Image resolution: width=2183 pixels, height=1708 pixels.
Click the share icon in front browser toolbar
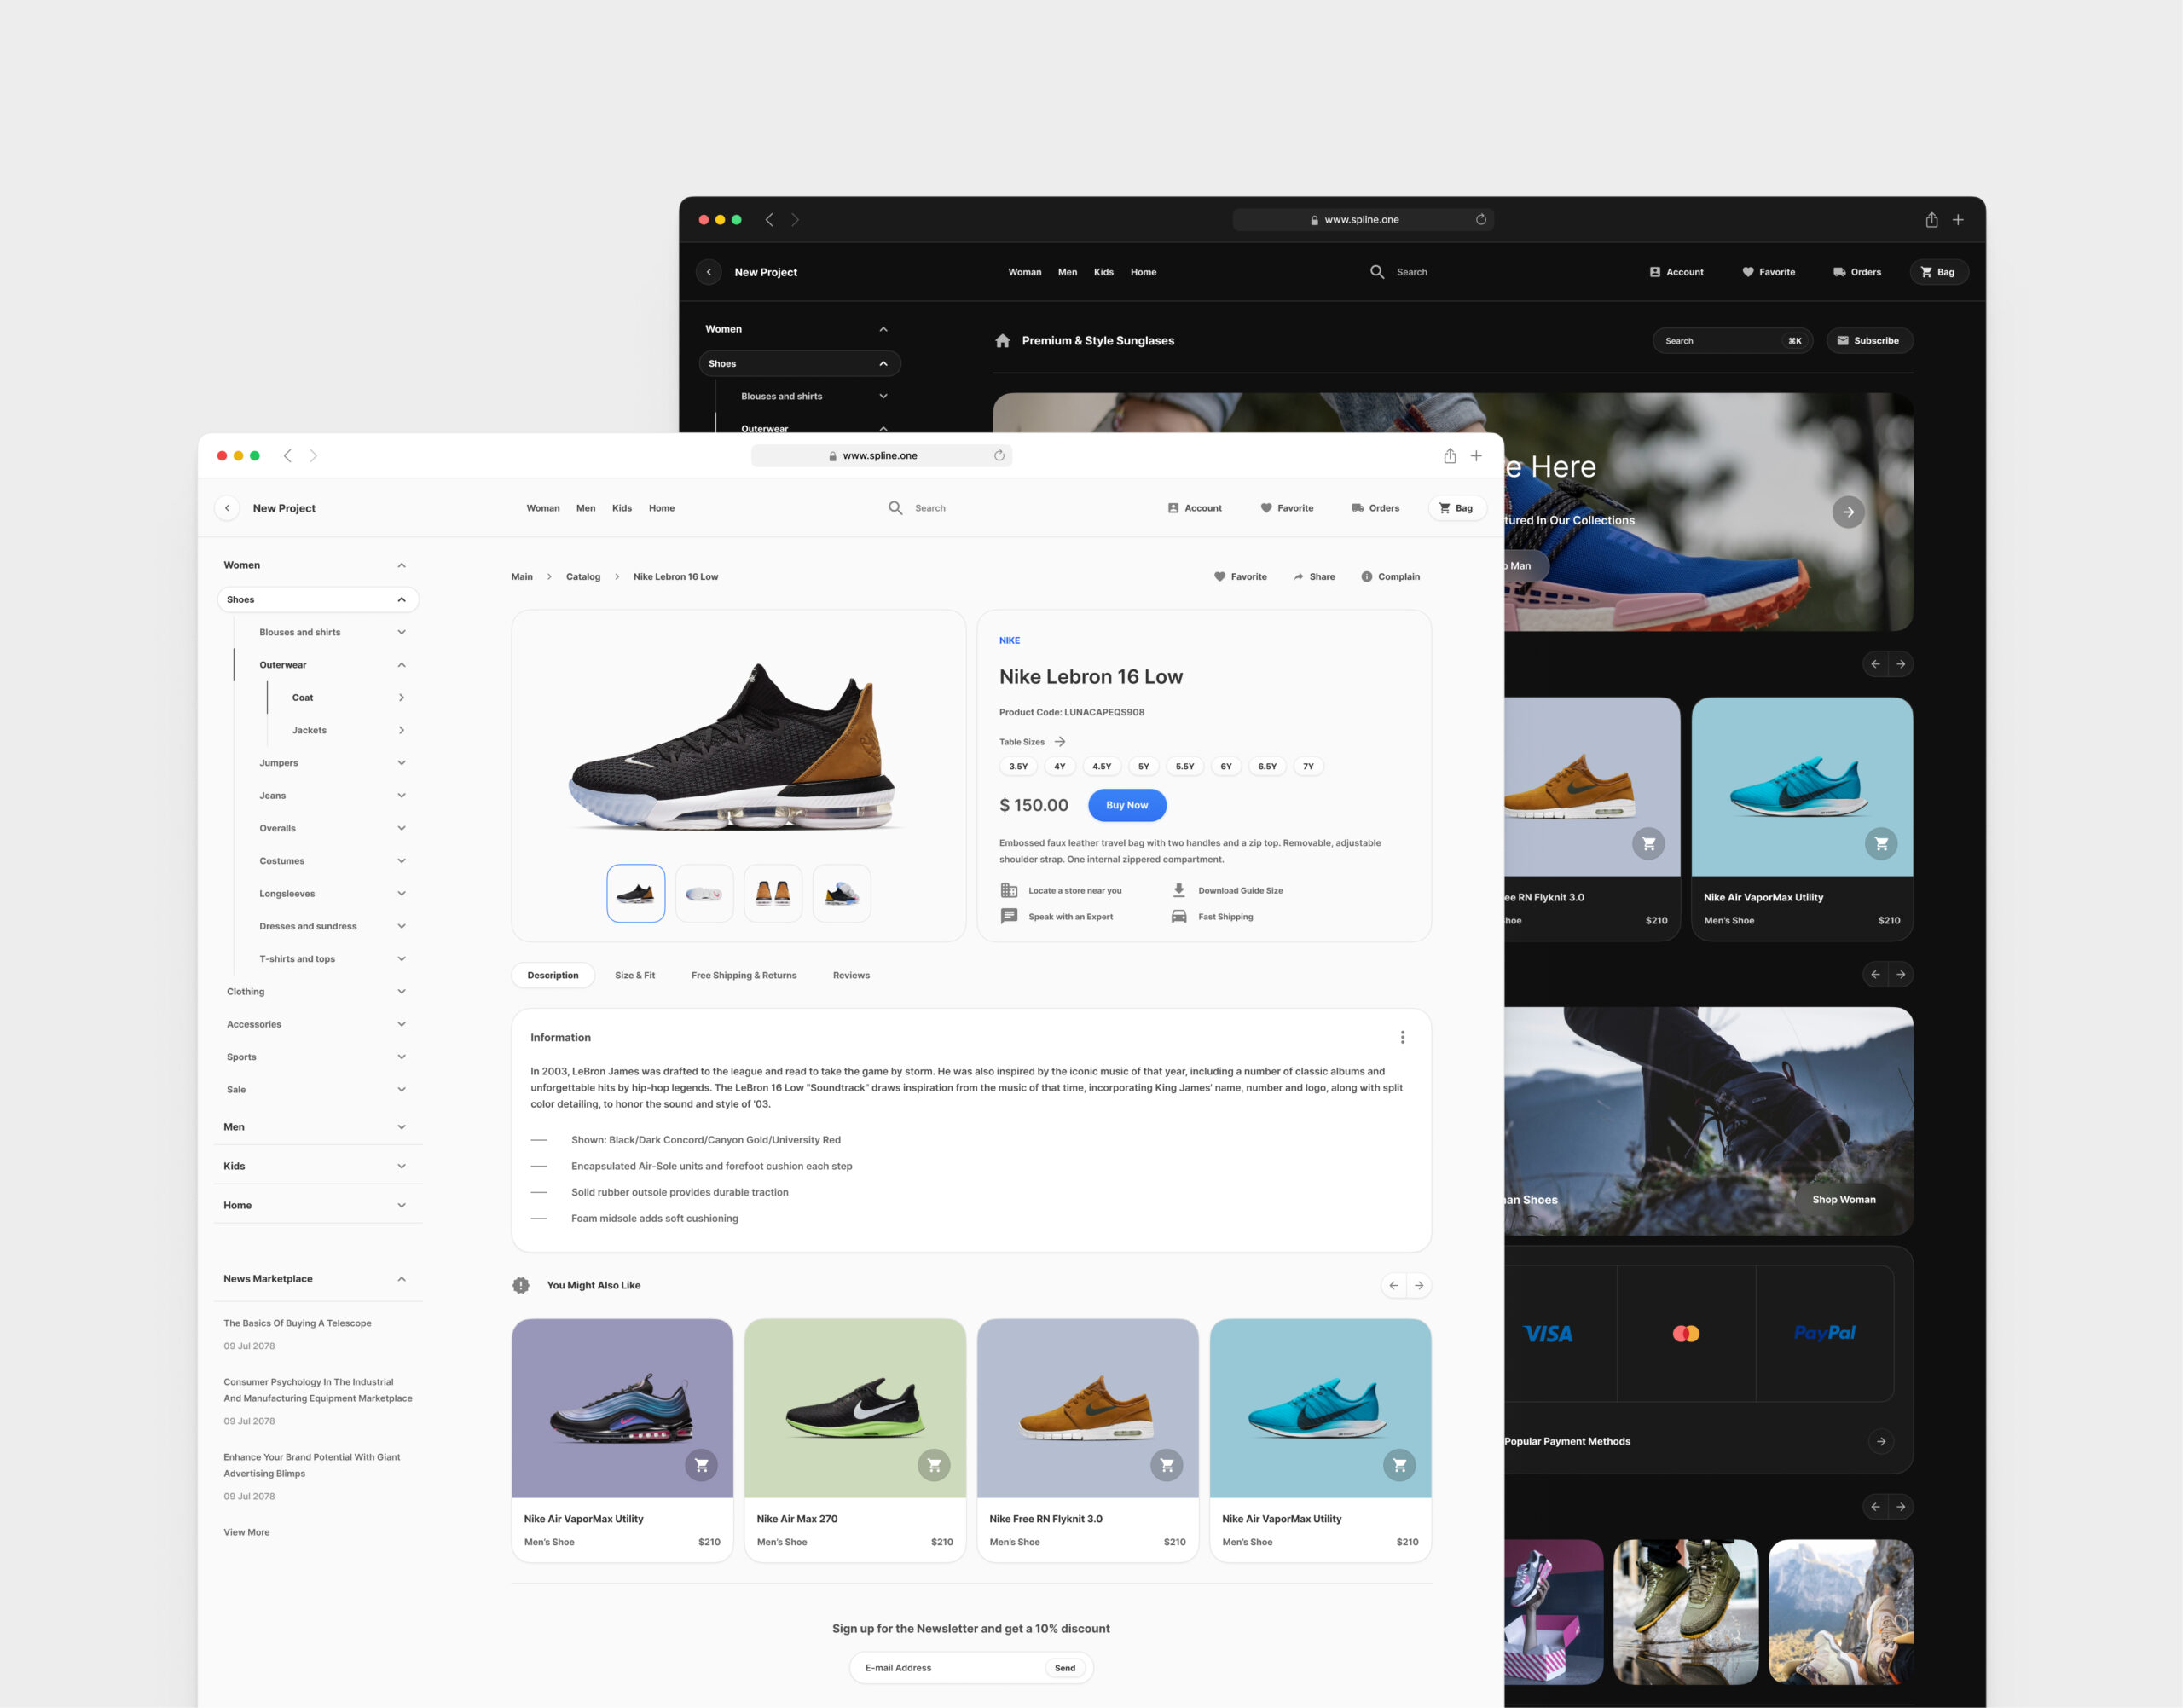point(1449,455)
